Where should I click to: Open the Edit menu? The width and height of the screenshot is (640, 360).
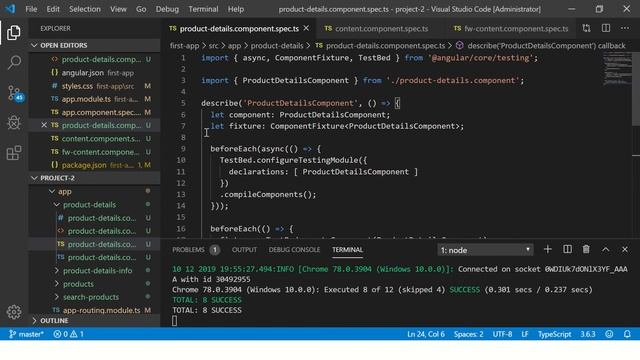coord(53,9)
